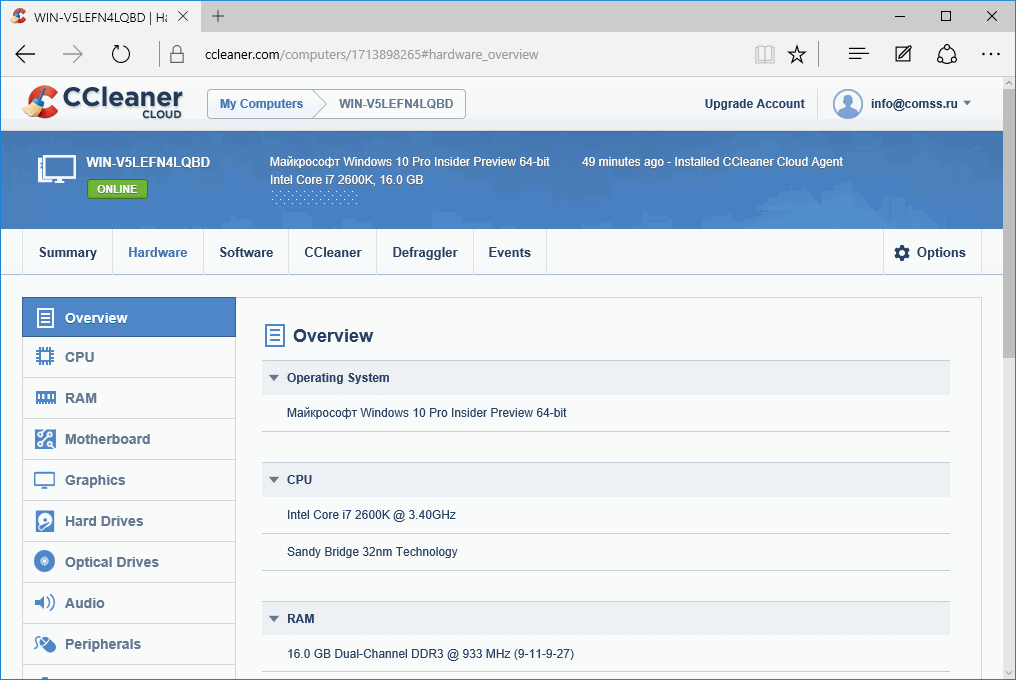Collapse the RAM details section

[274, 618]
